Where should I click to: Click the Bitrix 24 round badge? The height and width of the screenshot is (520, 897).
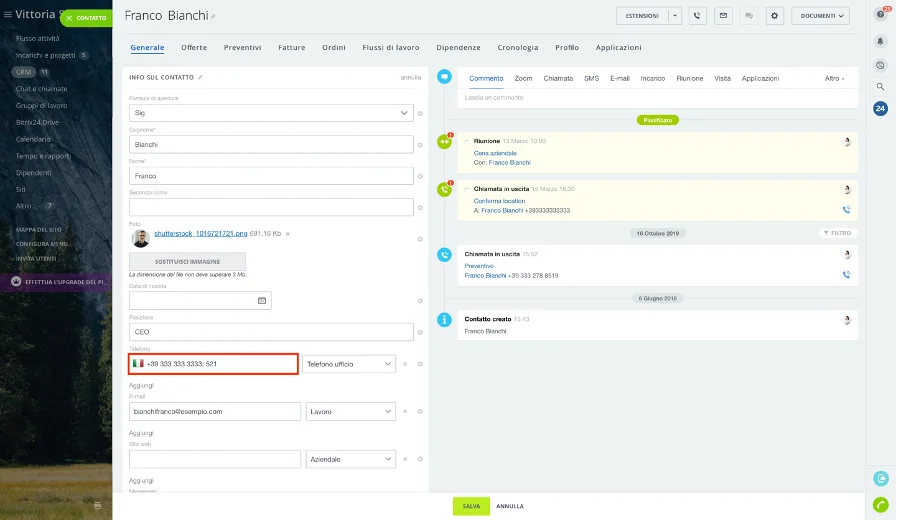(880, 108)
